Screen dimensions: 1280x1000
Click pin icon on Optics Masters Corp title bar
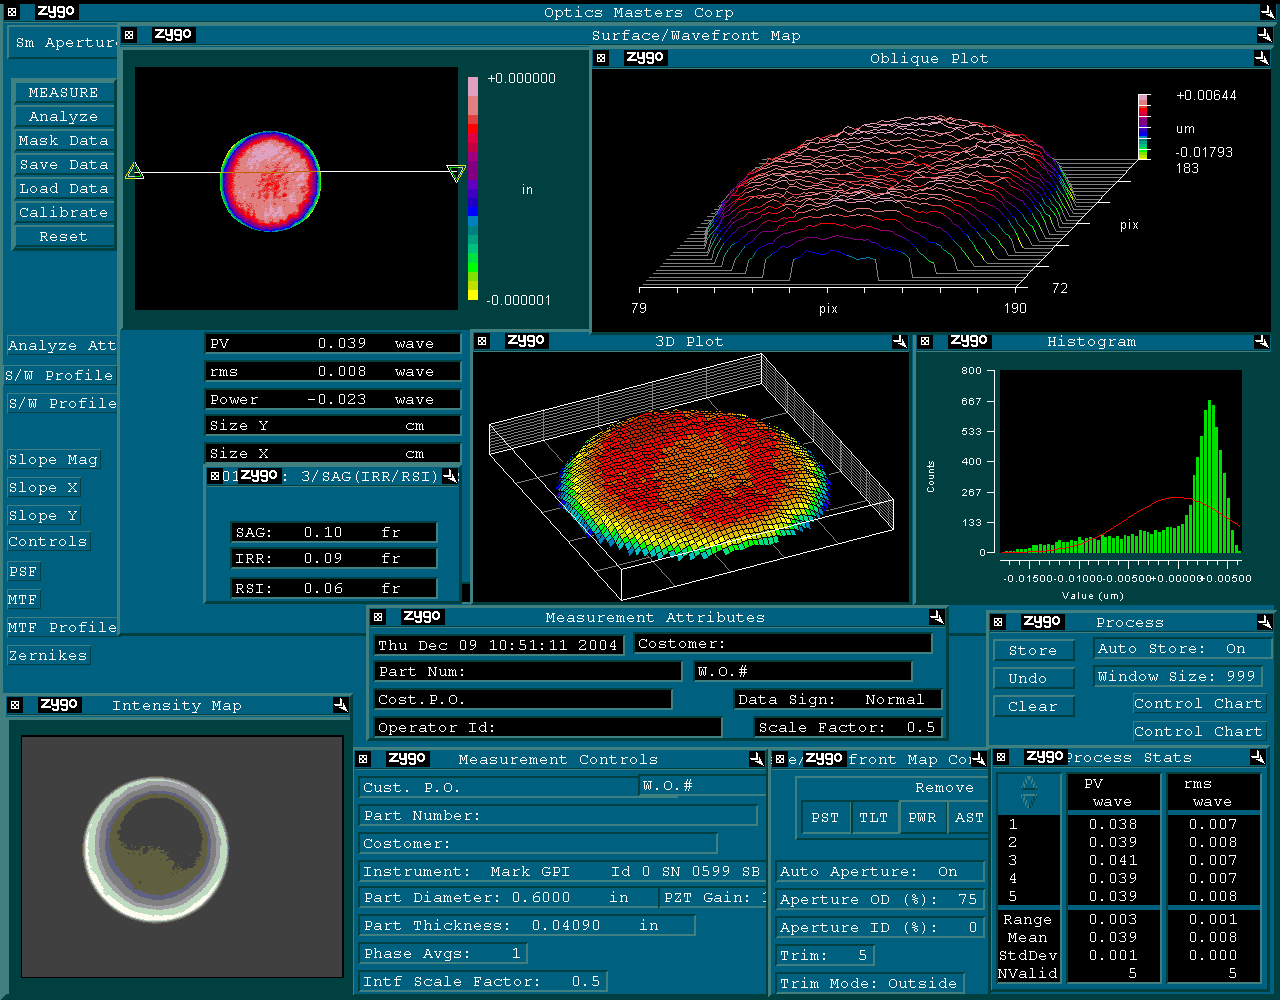coord(1267,12)
